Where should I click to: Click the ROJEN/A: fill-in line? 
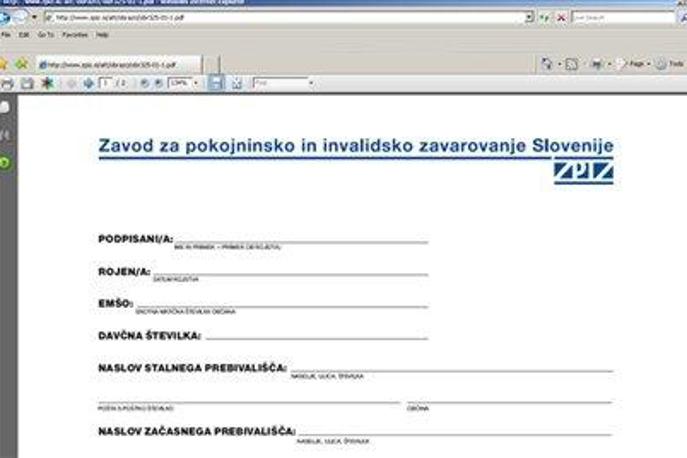click(290, 274)
